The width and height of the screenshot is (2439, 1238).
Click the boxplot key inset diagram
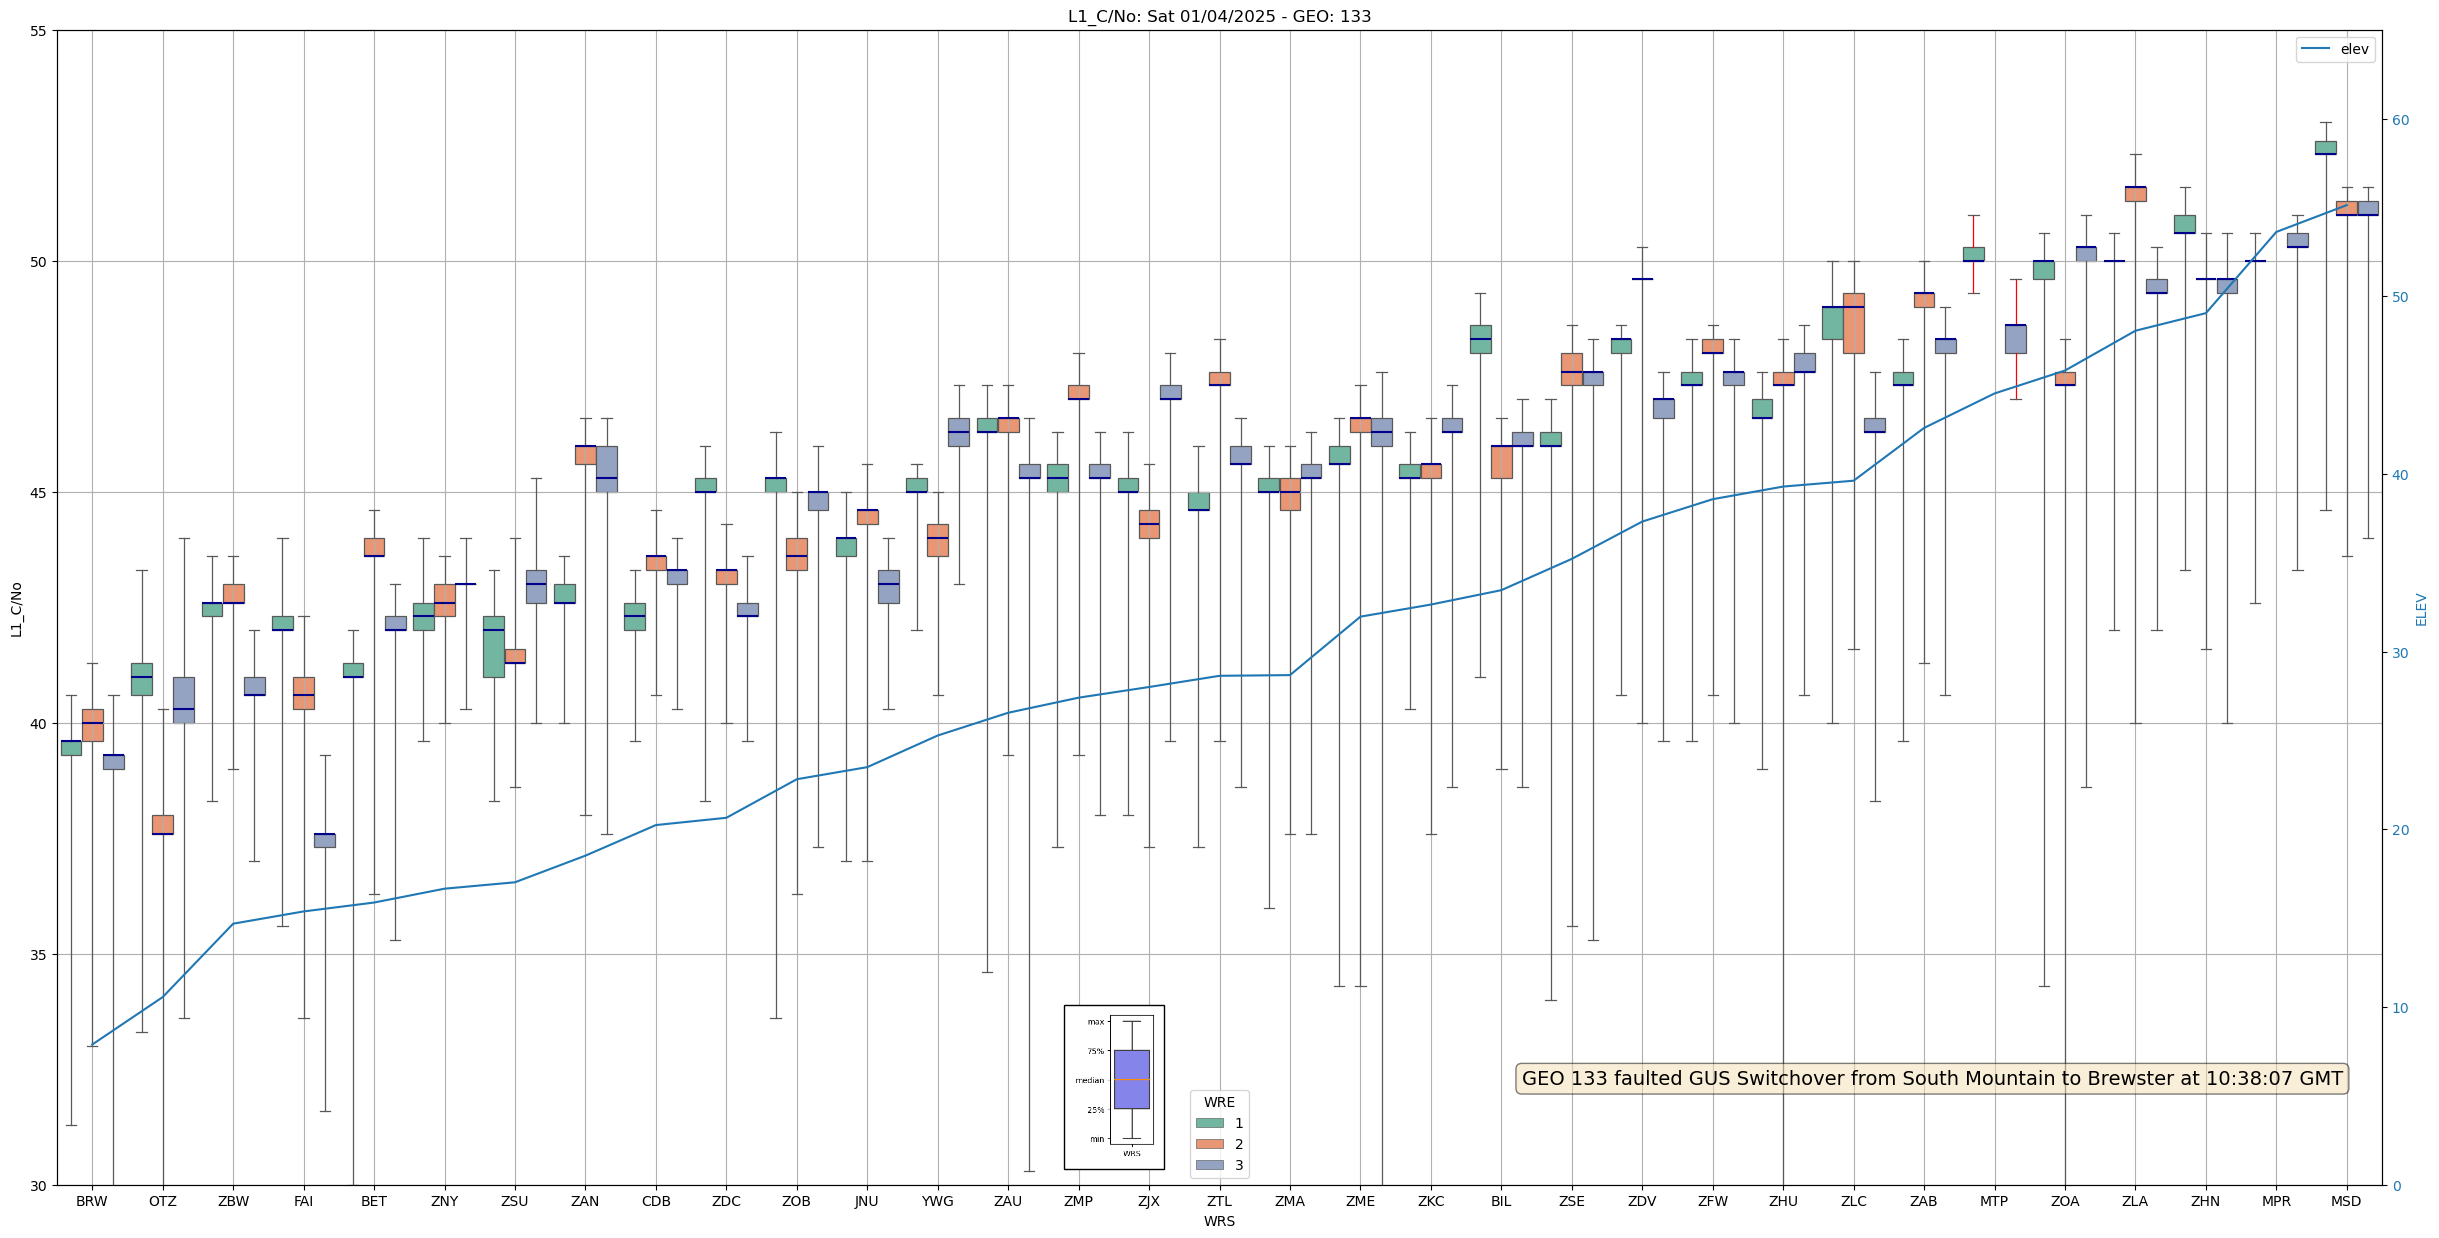(1114, 1087)
